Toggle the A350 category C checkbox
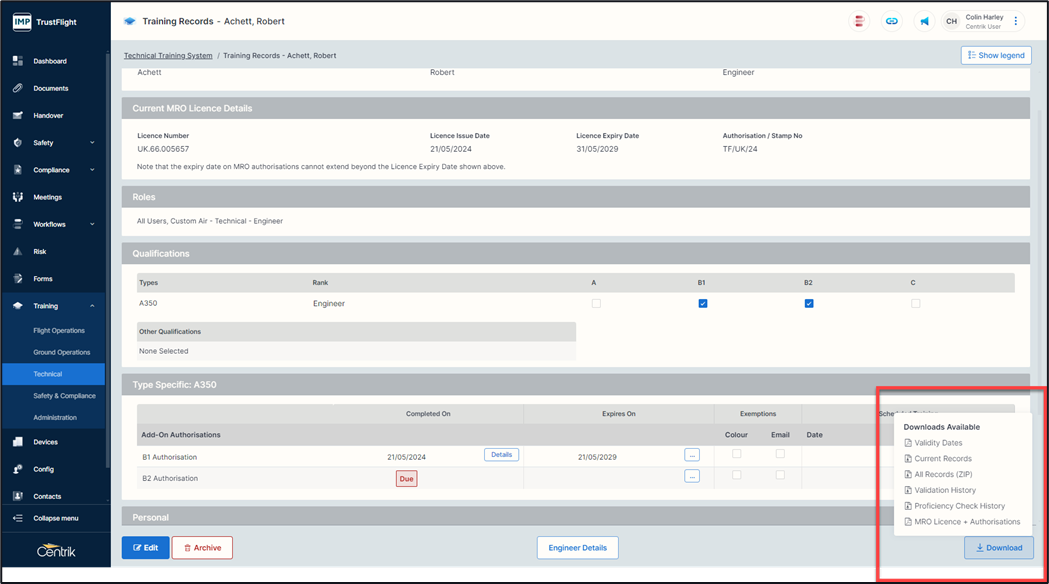The width and height of the screenshot is (1049, 584). pos(915,304)
